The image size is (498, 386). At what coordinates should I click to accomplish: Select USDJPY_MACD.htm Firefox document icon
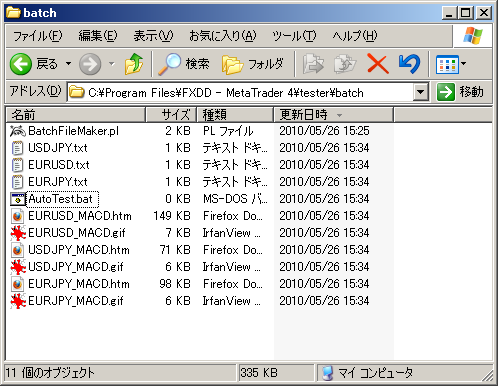[x=17, y=250]
